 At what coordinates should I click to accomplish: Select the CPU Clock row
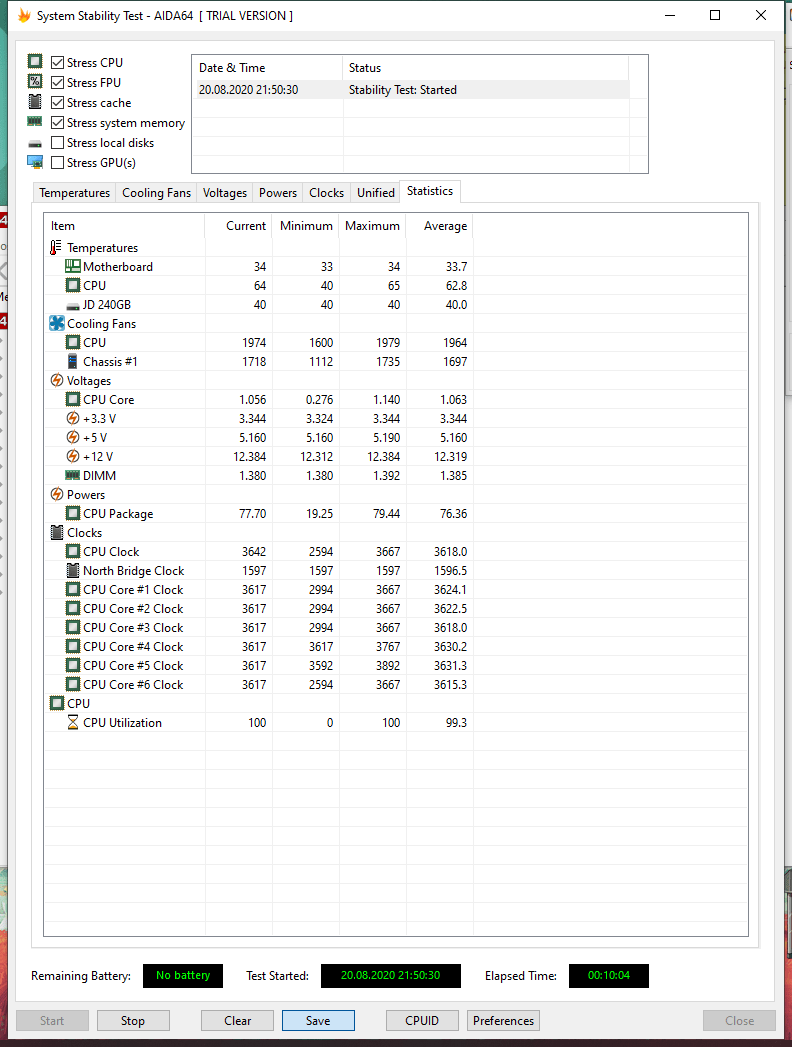(258, 552)
